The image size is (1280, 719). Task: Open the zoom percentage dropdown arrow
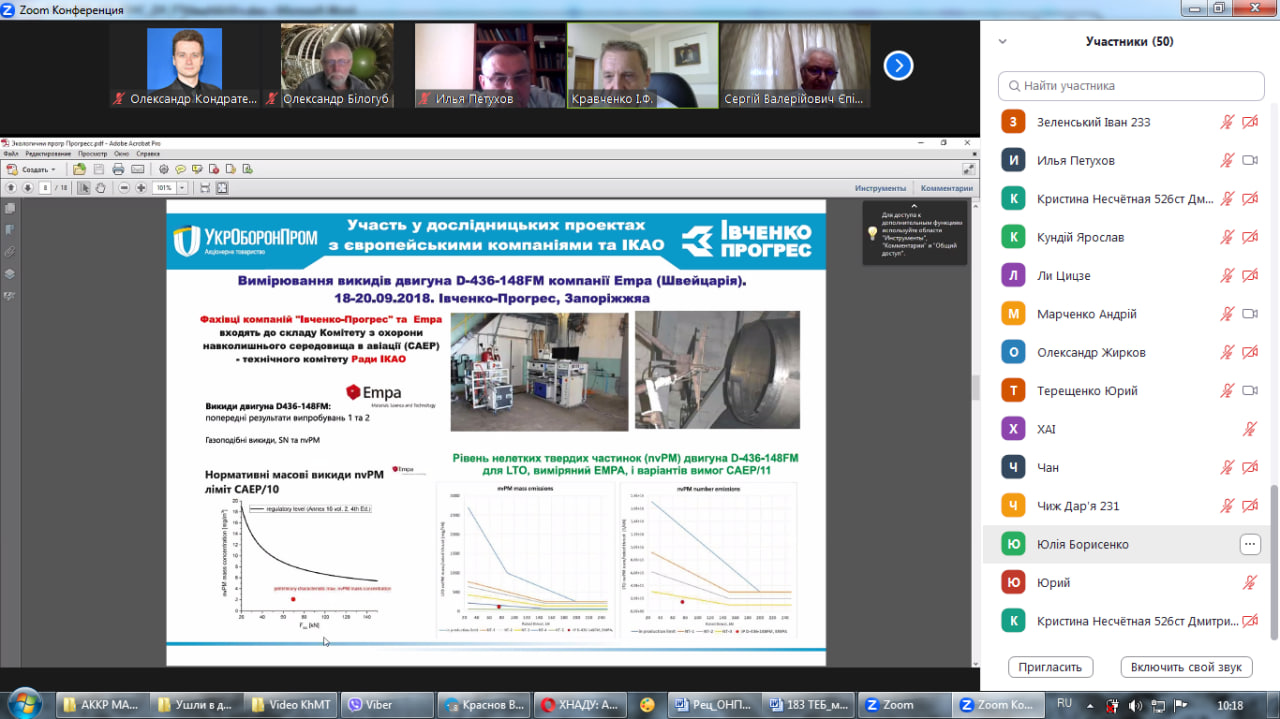tap(183, 188)
